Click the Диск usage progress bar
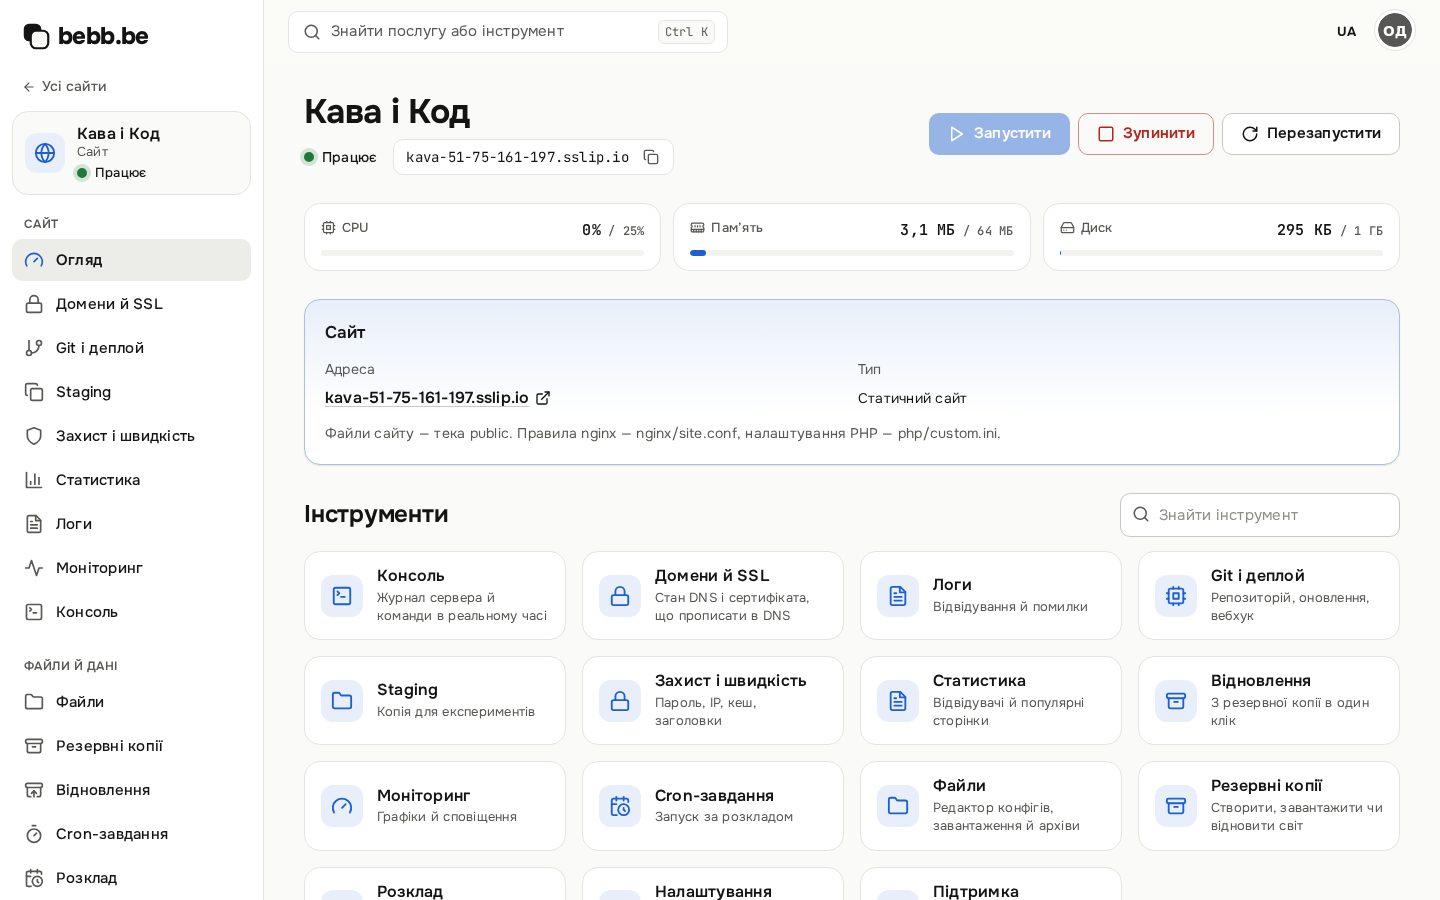1440x900 pixels. (1221, 253)
